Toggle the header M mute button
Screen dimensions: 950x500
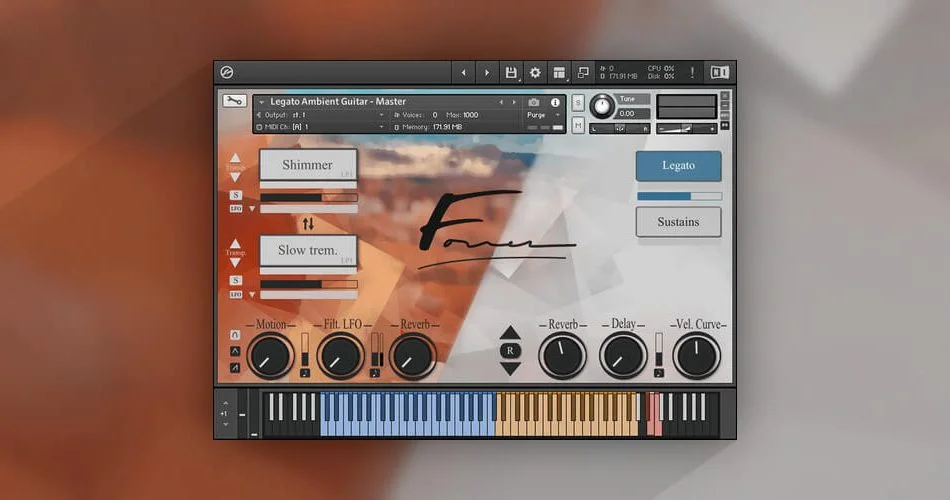pyautogui.click(x=578, y=125)
